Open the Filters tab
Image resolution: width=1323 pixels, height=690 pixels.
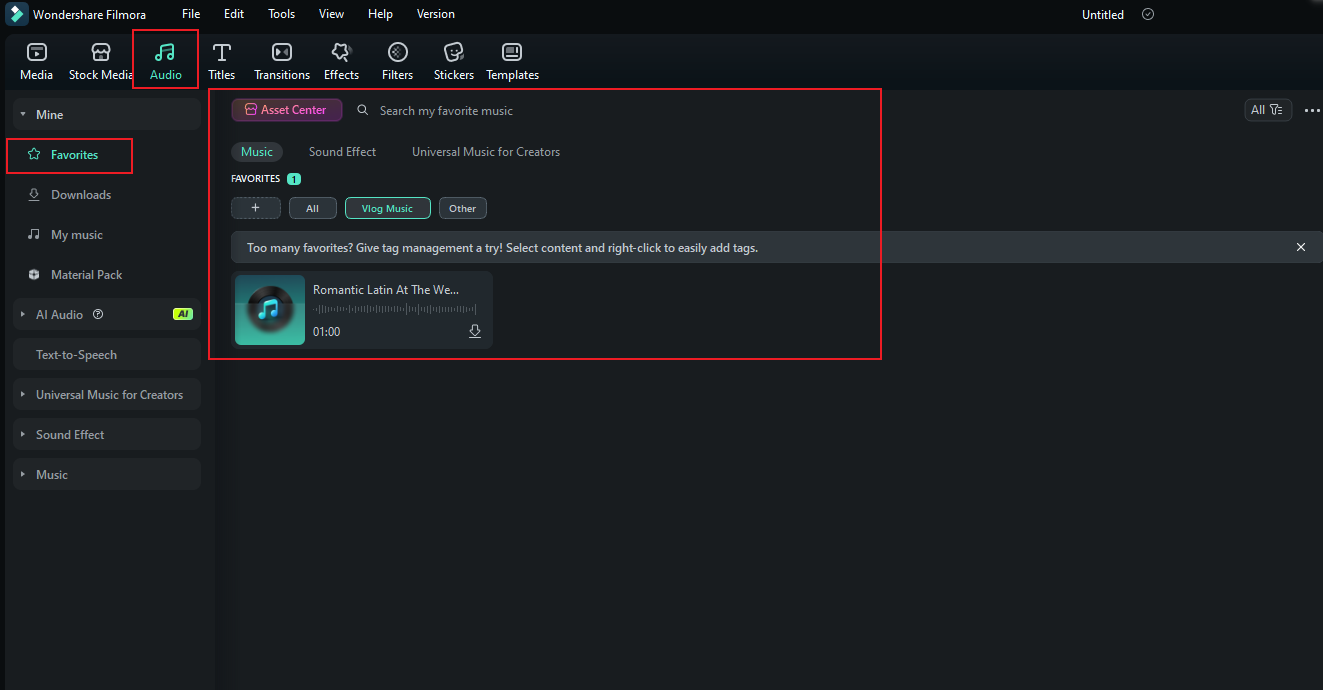(398, 62)
